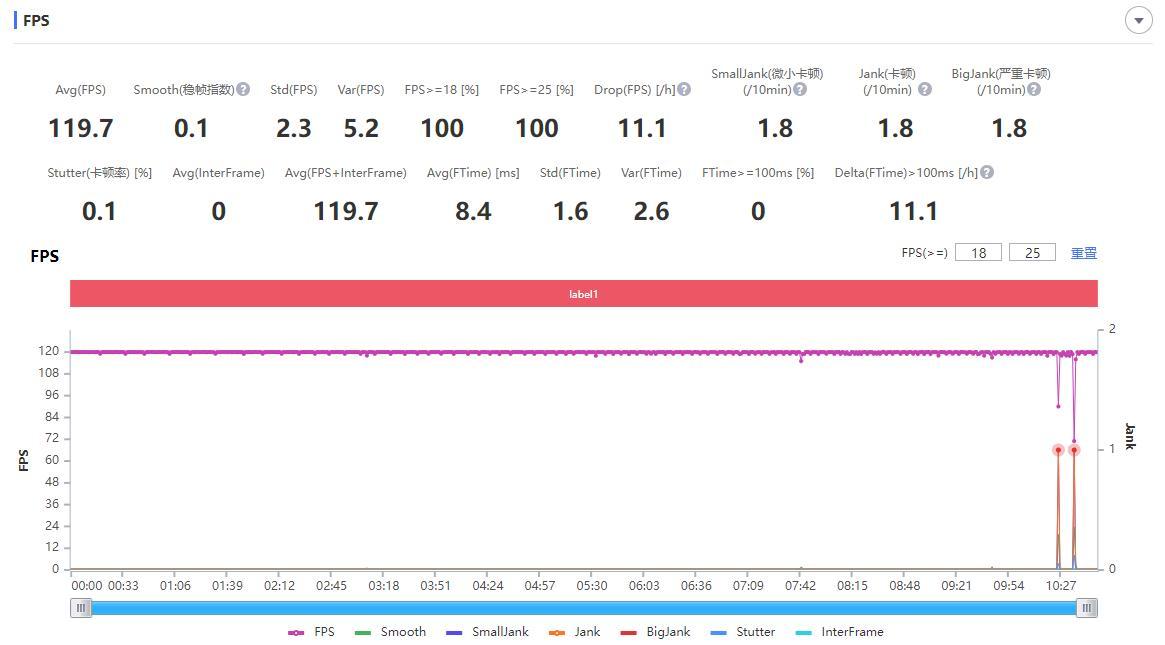Hide the Smooth series via legend
This screenshot has width=1165, height=645.
390,632
